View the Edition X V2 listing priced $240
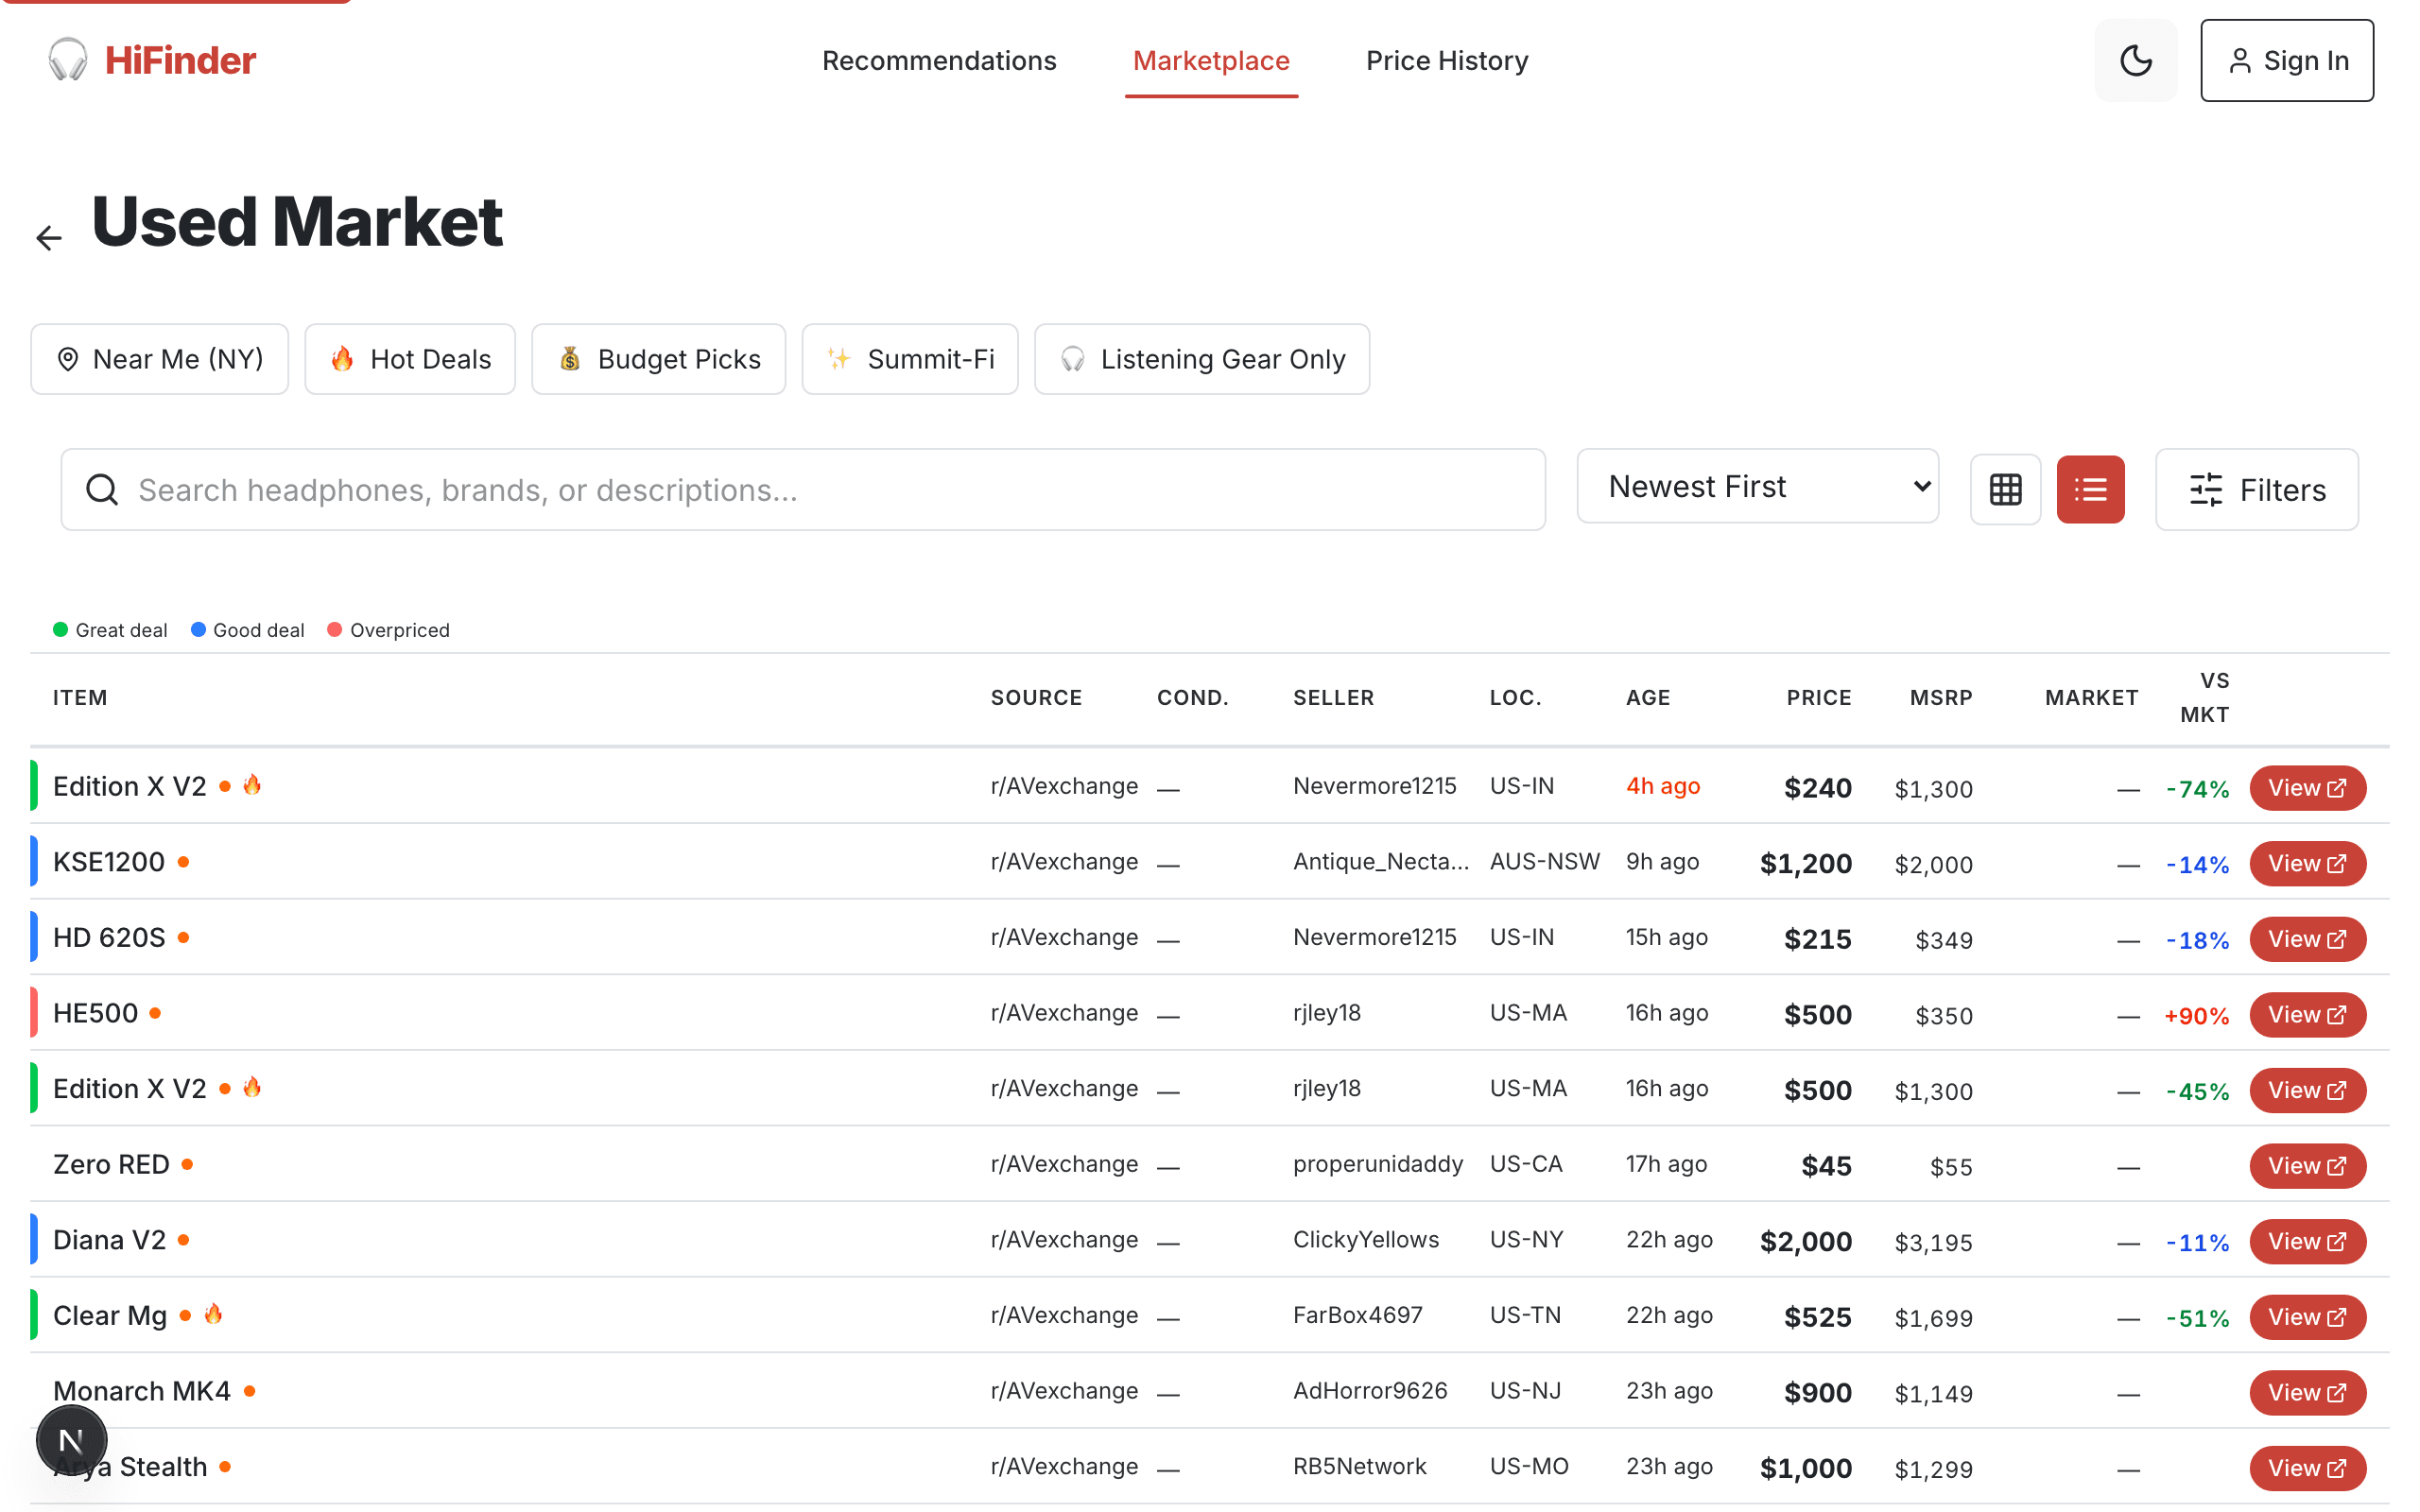Viewport: 2420px width, 1512px height. point(2306,787)
